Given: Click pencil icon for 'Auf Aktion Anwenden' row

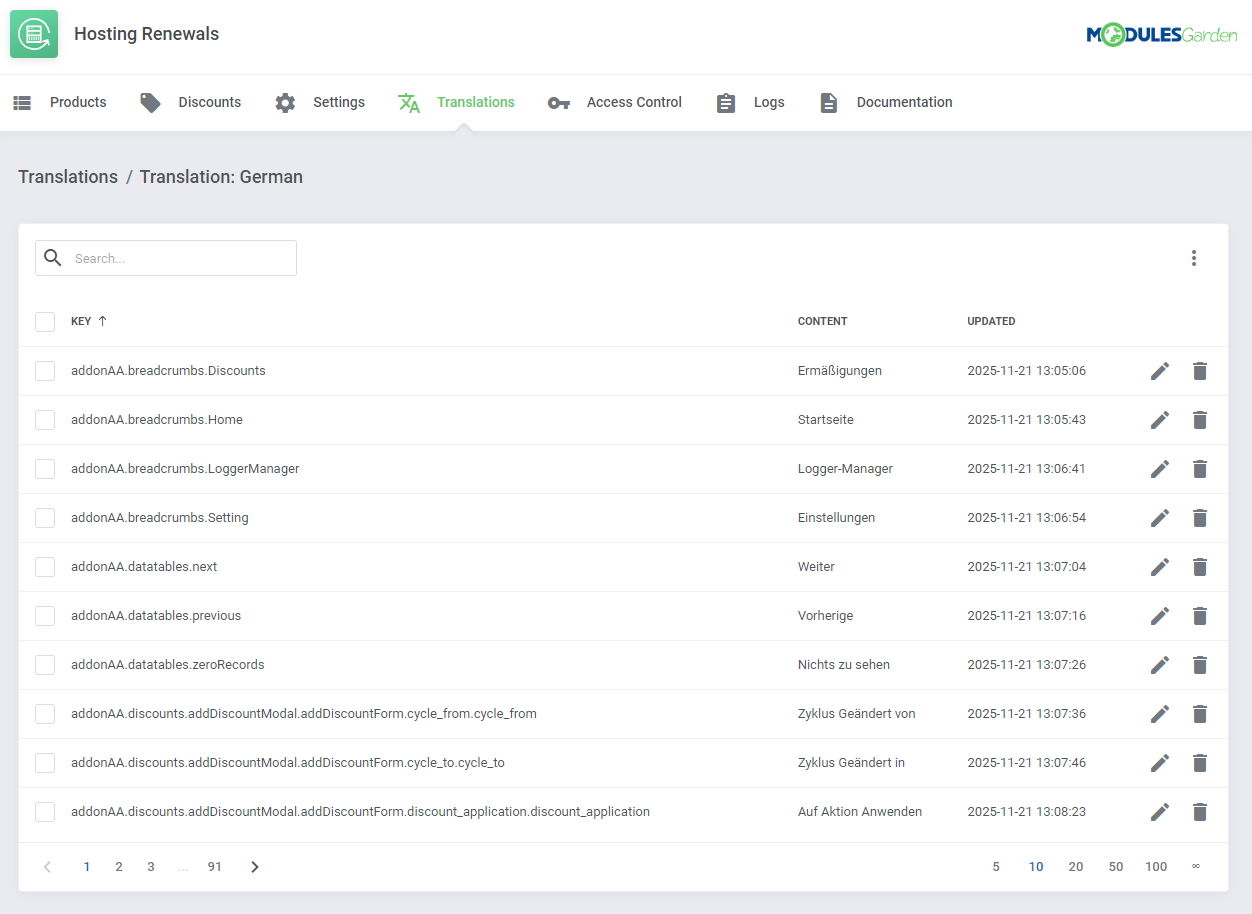Looking at the screenshot, I should [1159, 812].
